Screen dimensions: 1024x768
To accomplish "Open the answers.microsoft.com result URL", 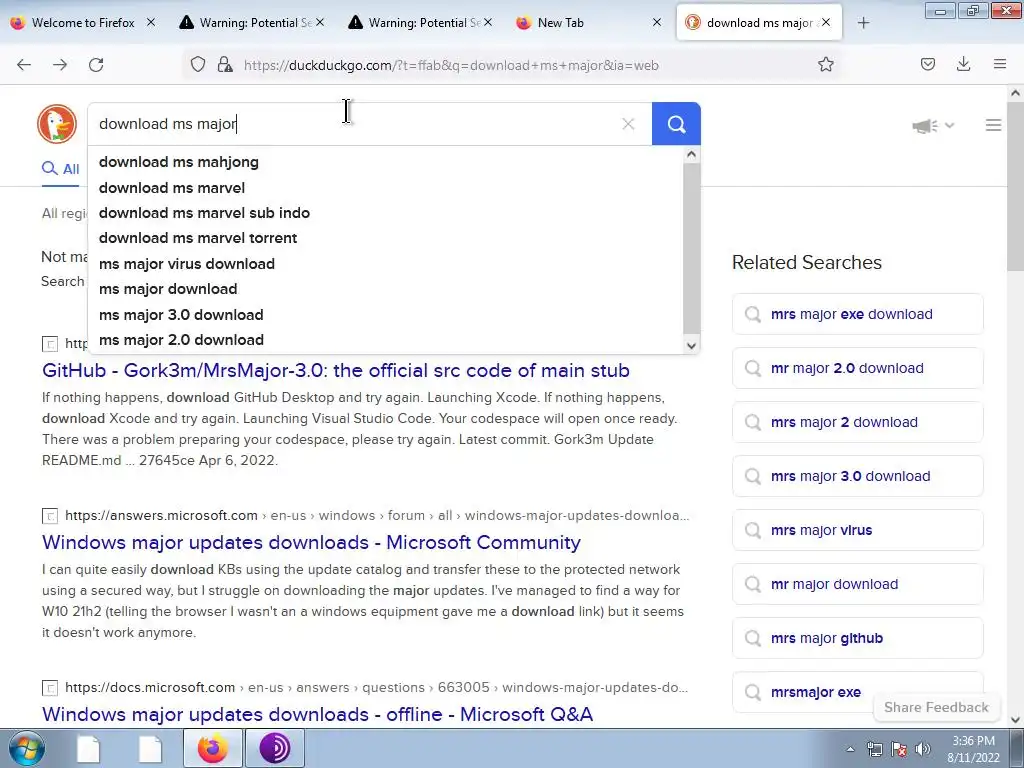I will 377,515.
